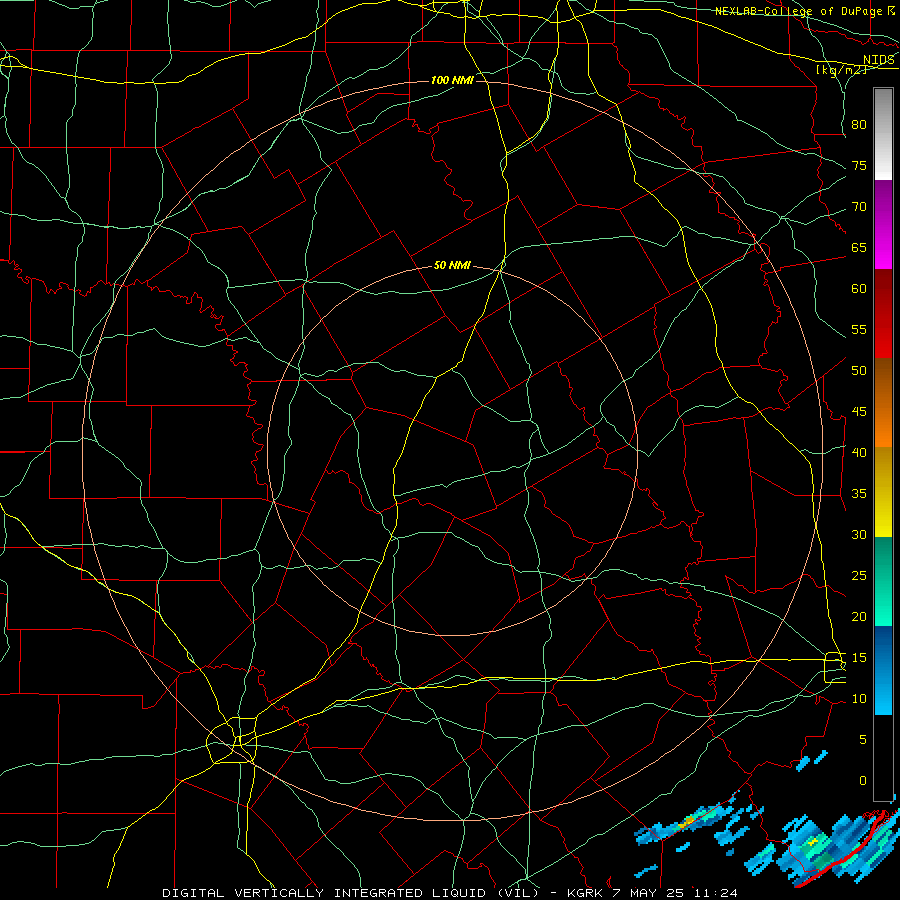This screenshot has height=900, width=900.
Task: Click the bottom VIL product caption
Action: 449,893
